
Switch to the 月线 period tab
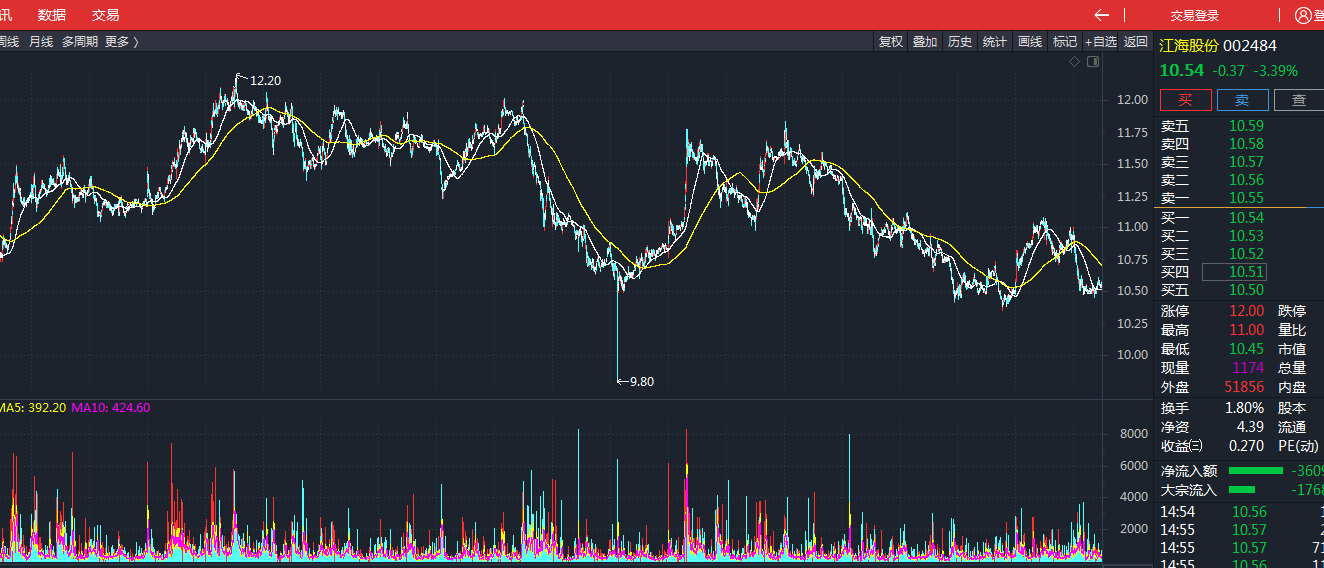pyautogui.click(x=41, y=42)
